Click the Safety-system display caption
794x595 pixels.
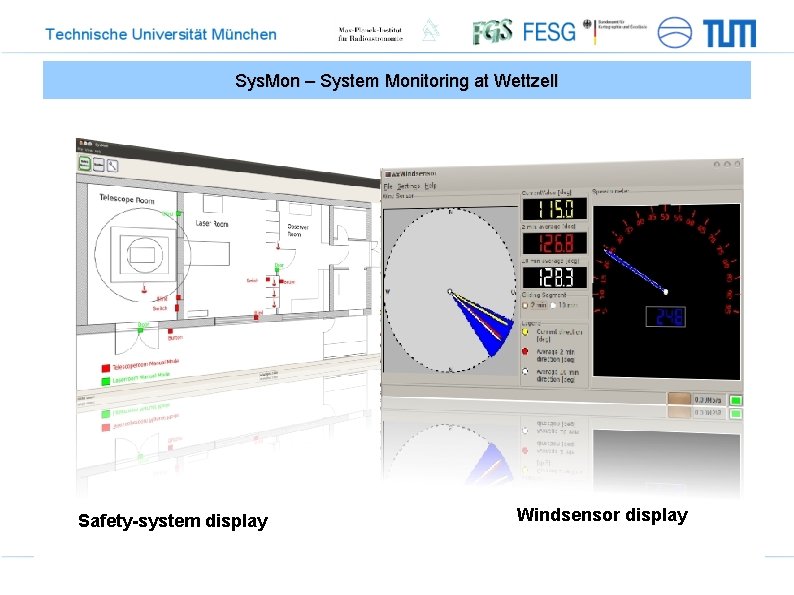point(173,521)
